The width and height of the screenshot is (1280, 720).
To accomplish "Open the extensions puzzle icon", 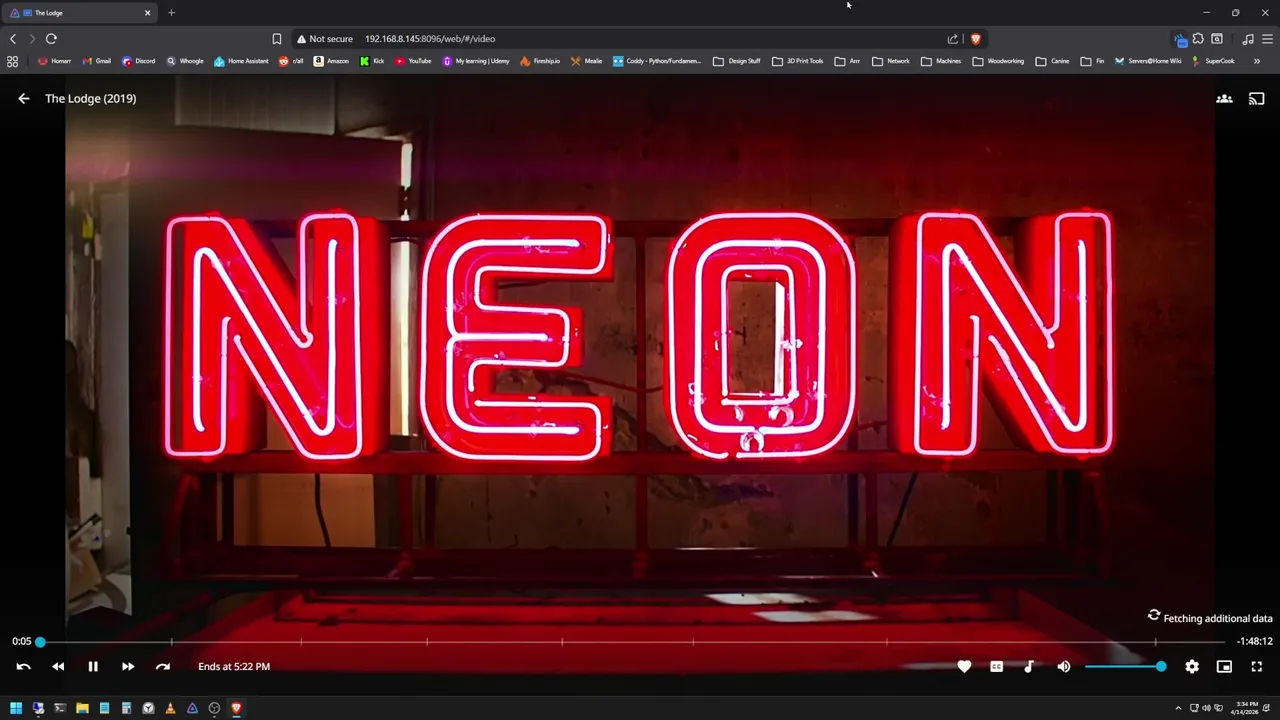I will pyautogui.click(x=1198, y=39).
